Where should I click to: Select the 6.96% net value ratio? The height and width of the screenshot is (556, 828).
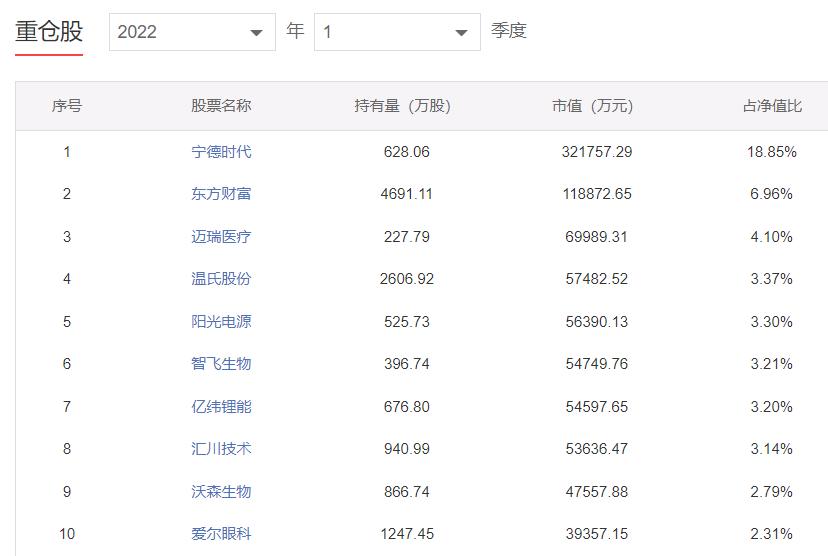[771, 194]
